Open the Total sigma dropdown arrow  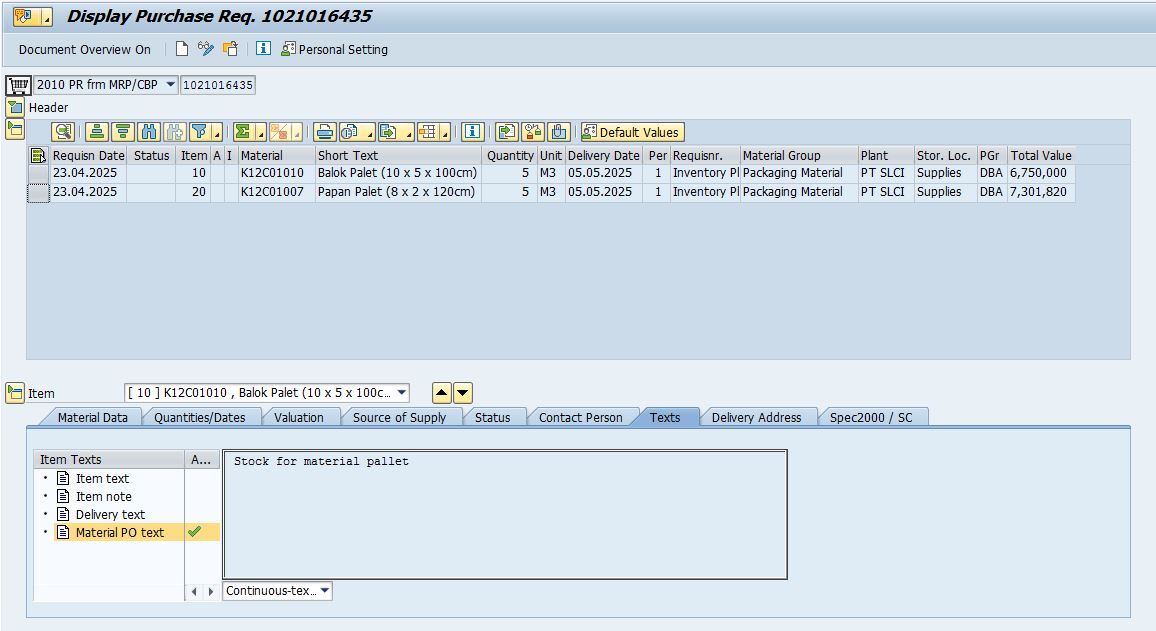[x=261, y=133]
